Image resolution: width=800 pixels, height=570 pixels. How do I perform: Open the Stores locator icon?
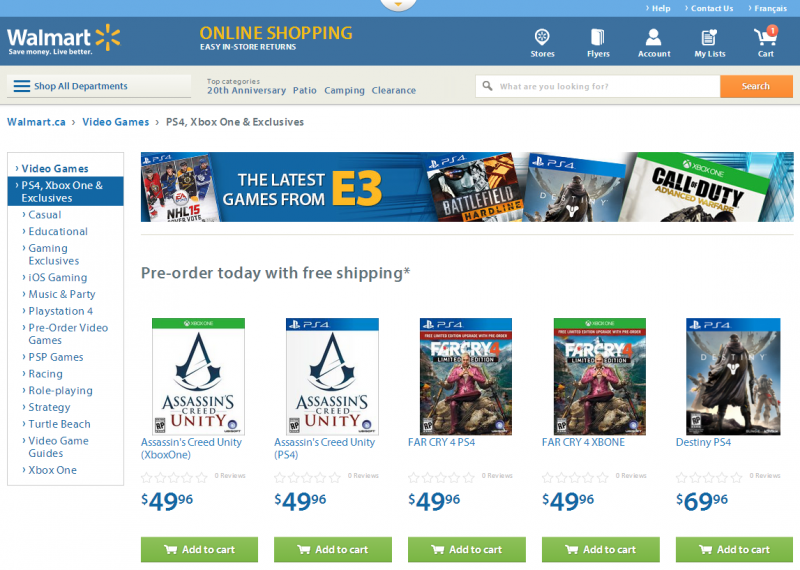(x=542, y=37)
